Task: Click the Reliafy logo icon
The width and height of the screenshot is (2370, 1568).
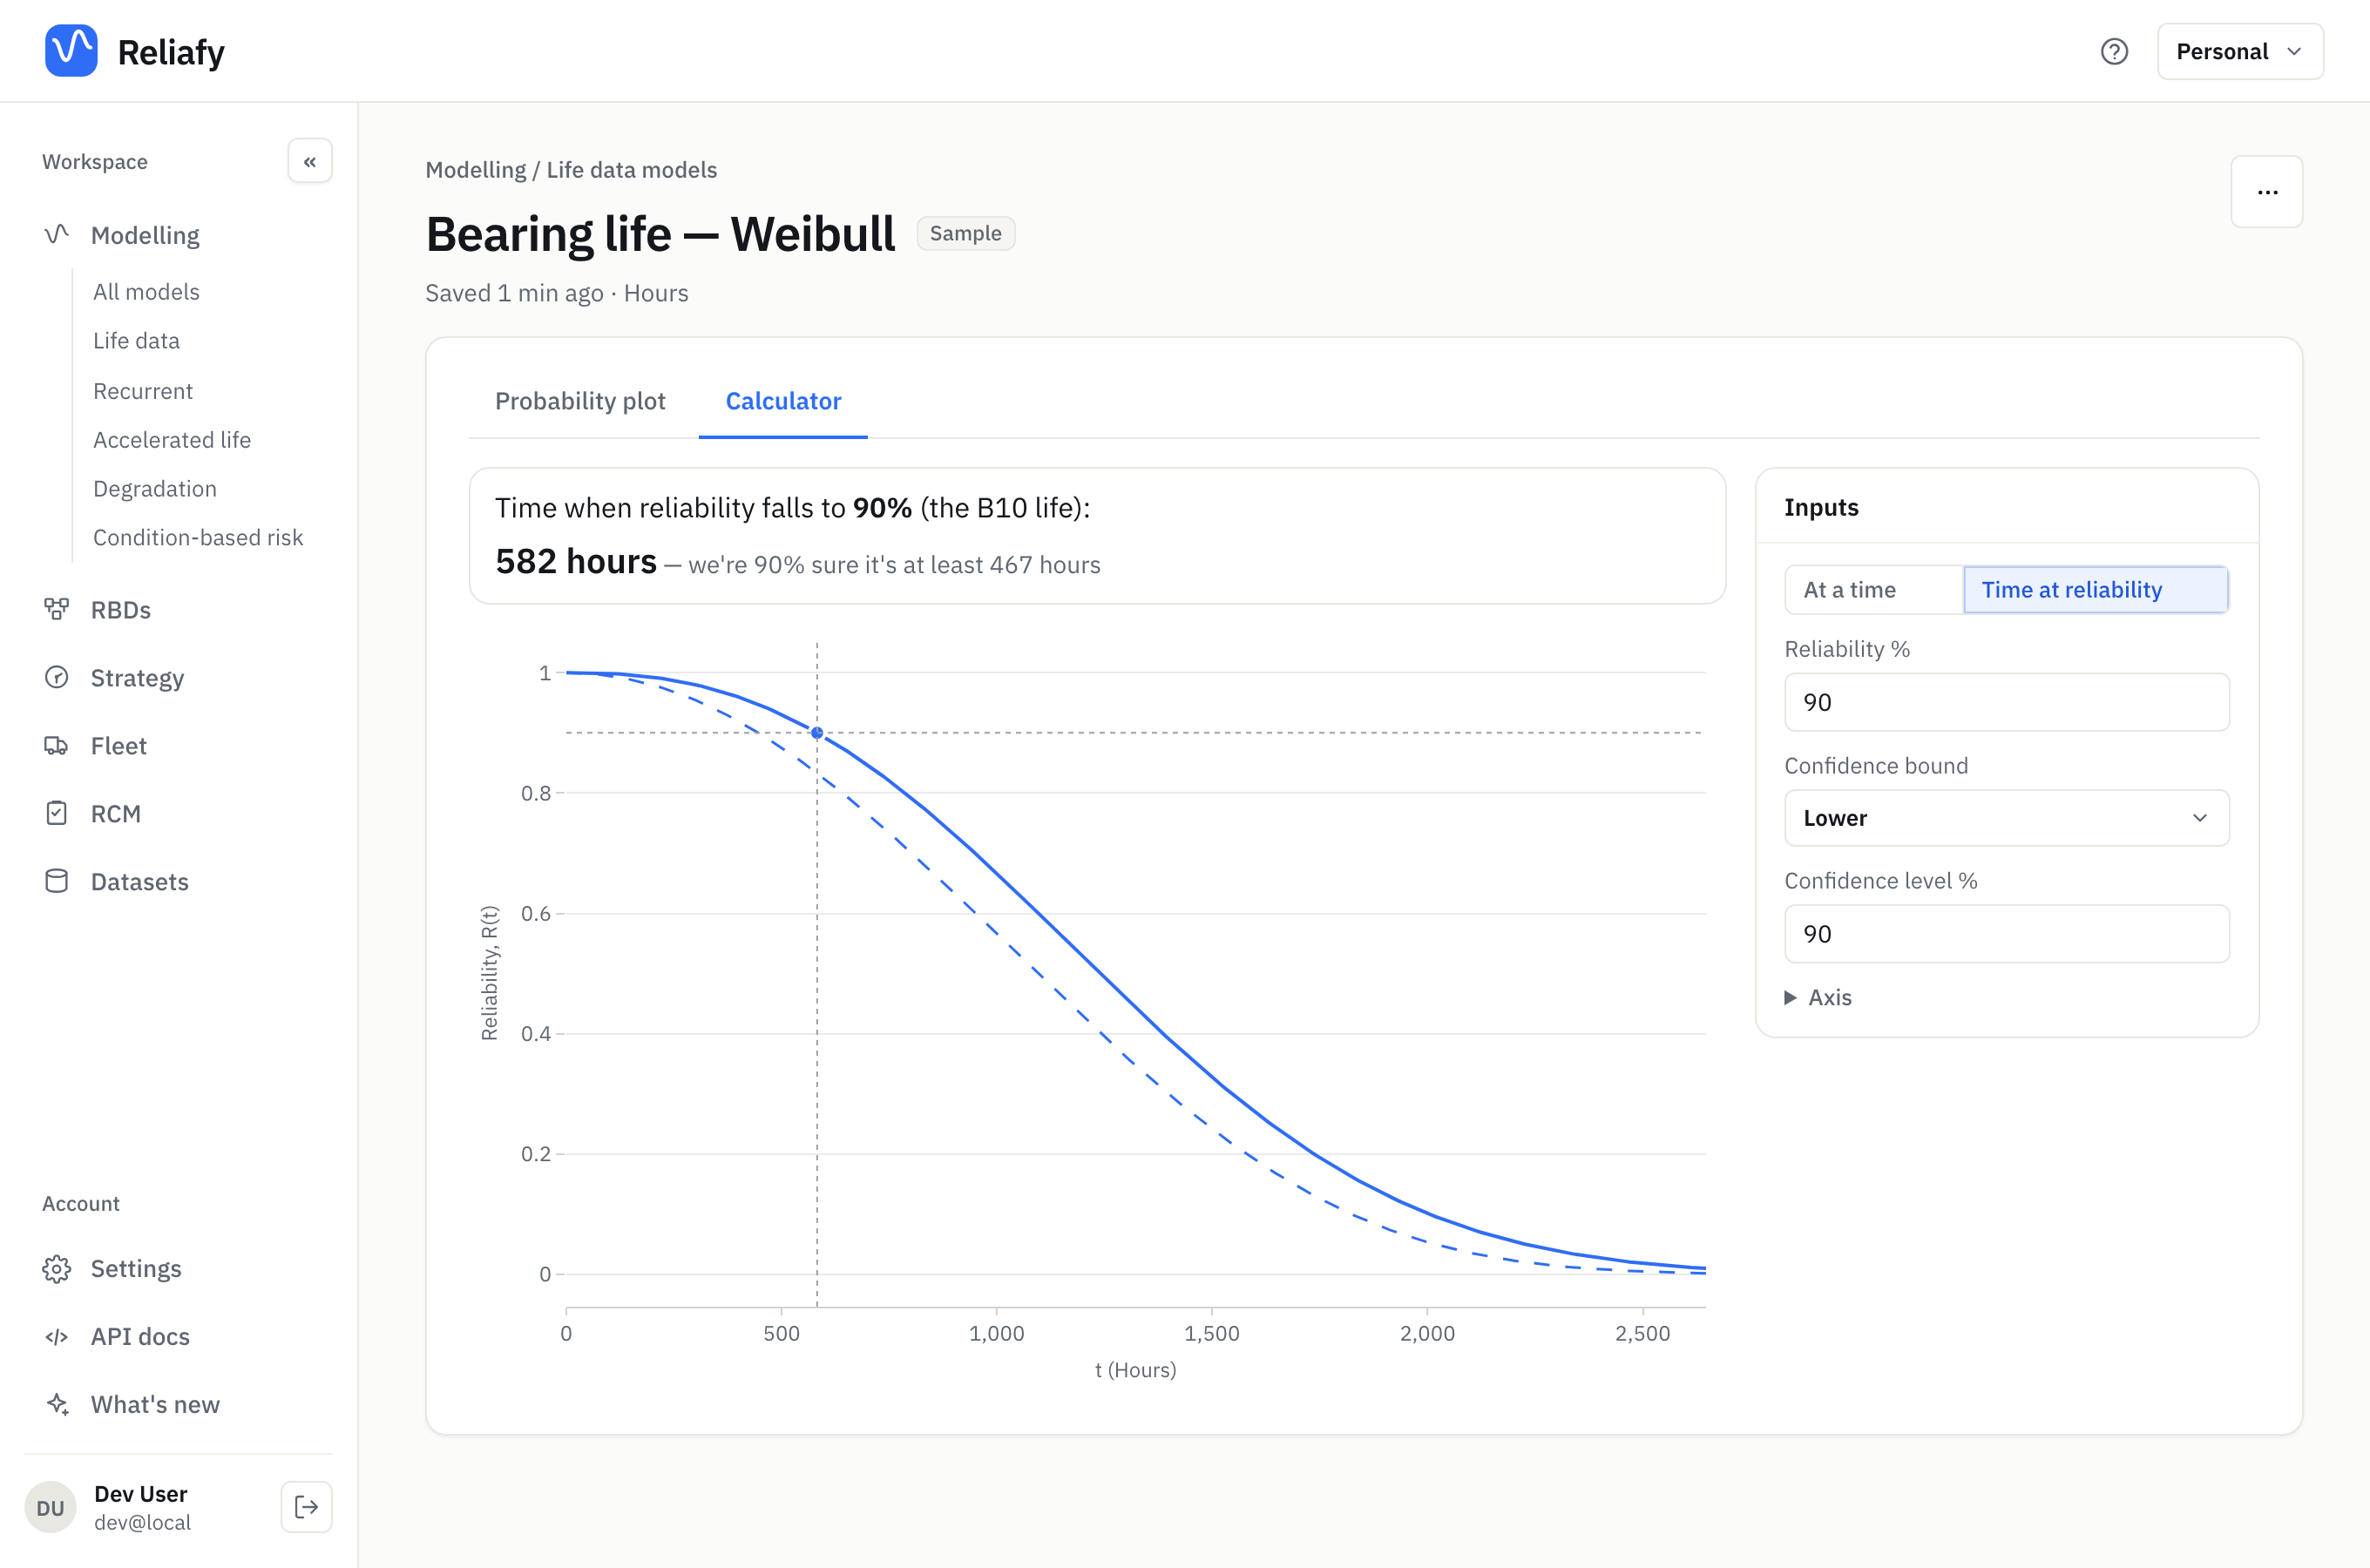Action: [71, 51]
